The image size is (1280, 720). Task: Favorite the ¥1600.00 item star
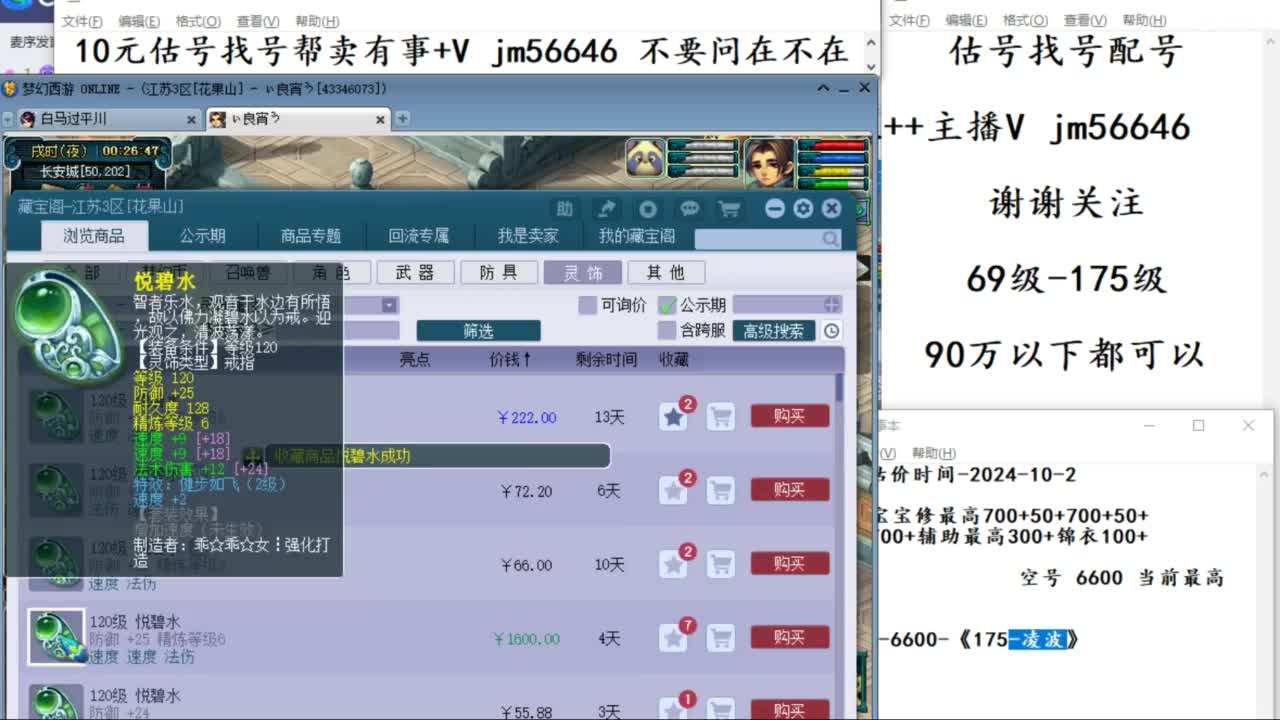pyautogui.click(x=674, y=638)
